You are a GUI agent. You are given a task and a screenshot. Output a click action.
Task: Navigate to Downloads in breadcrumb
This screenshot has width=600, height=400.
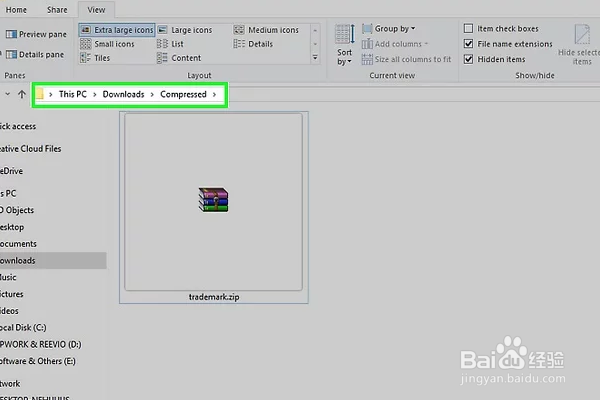tap(123, 94)
